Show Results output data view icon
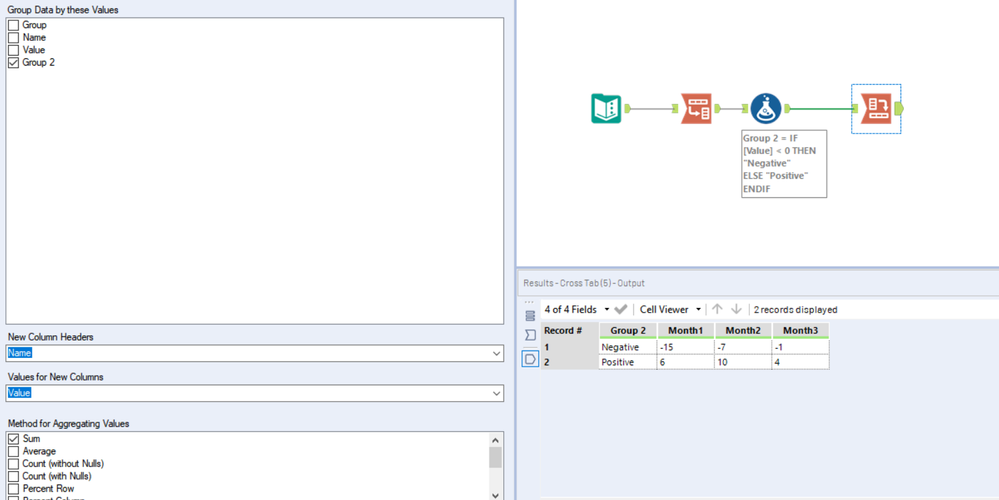The width and height of the screenshot is (999, 500). pos(530,359)
